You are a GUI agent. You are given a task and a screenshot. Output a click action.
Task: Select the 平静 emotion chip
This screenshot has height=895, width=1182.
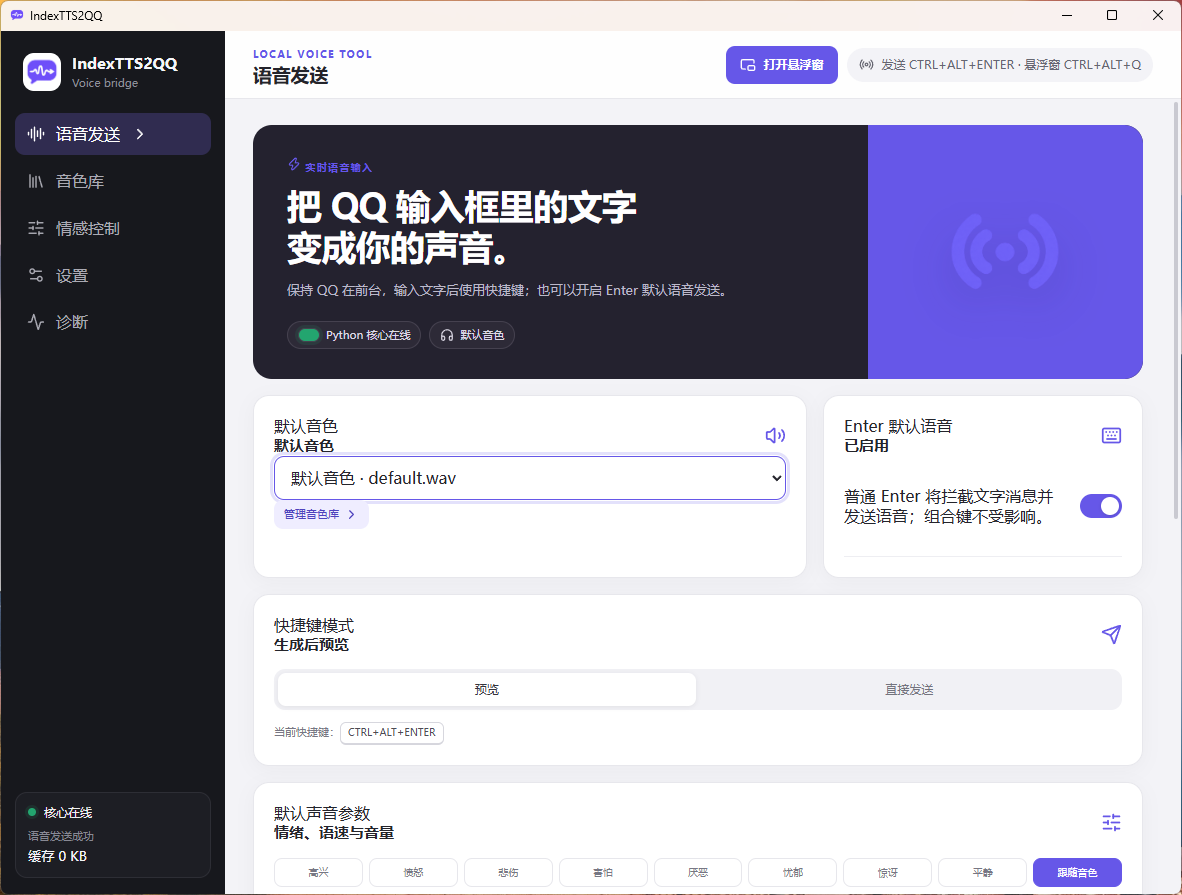(x=982, y=872)
